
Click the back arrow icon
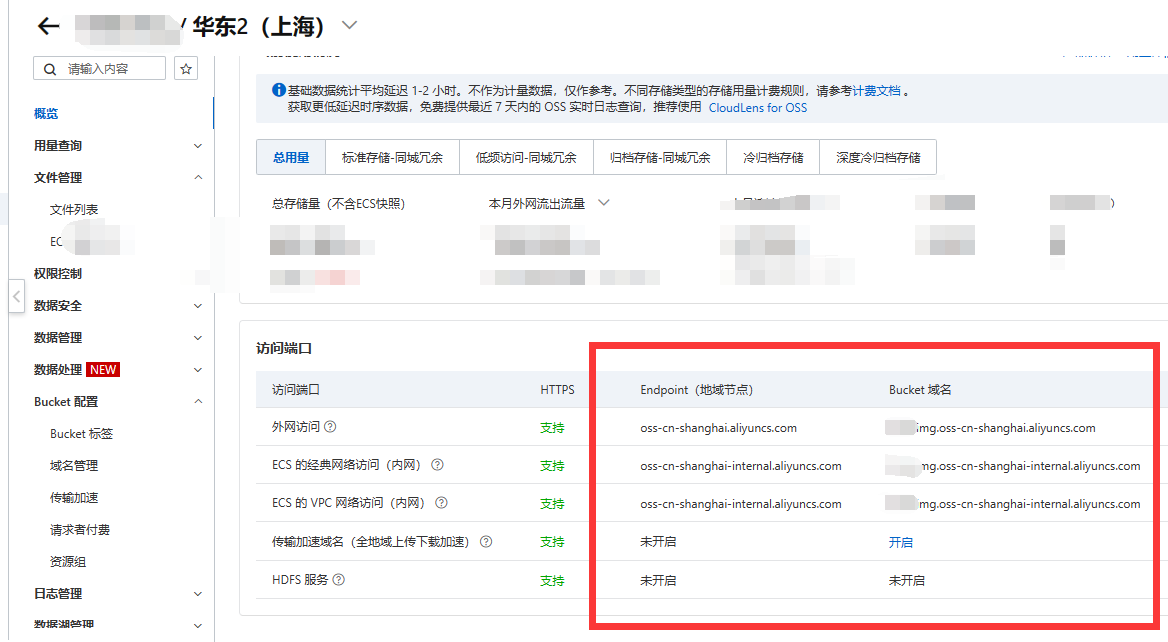(x=48, y=26)
